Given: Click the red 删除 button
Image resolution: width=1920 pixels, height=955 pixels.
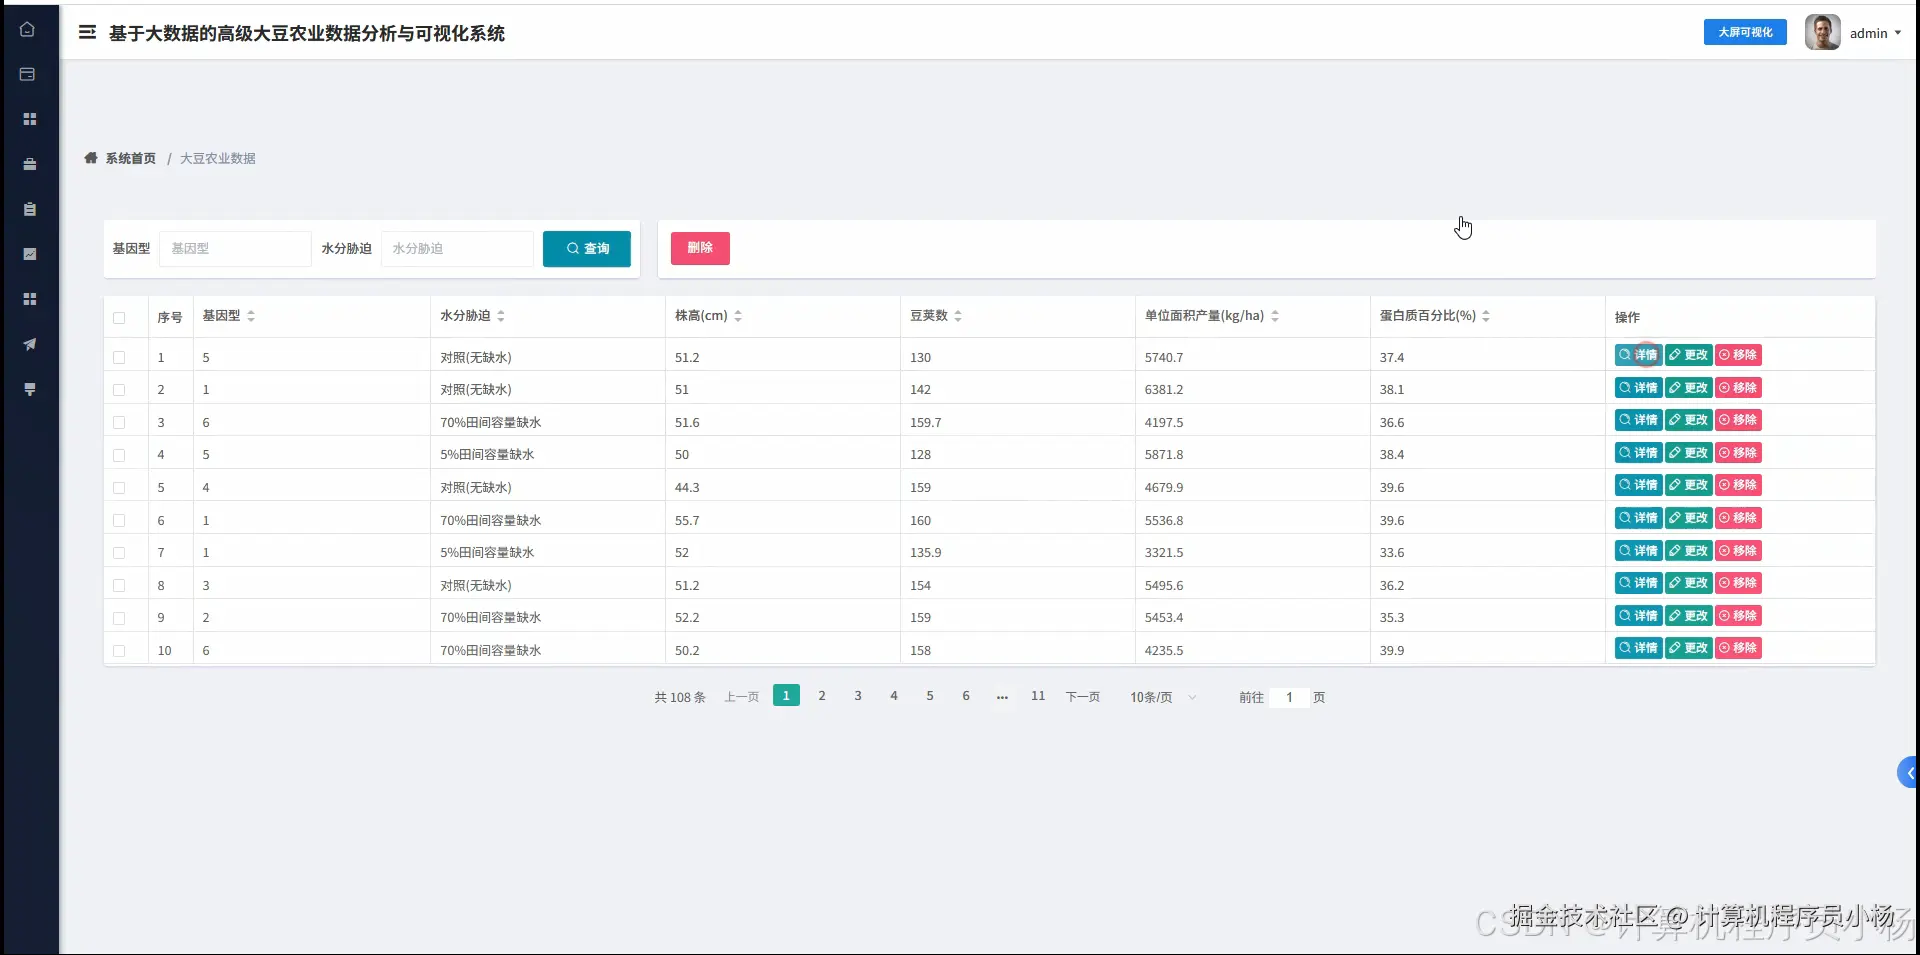Looking at the screenshot, I should [x=700, y=248].
